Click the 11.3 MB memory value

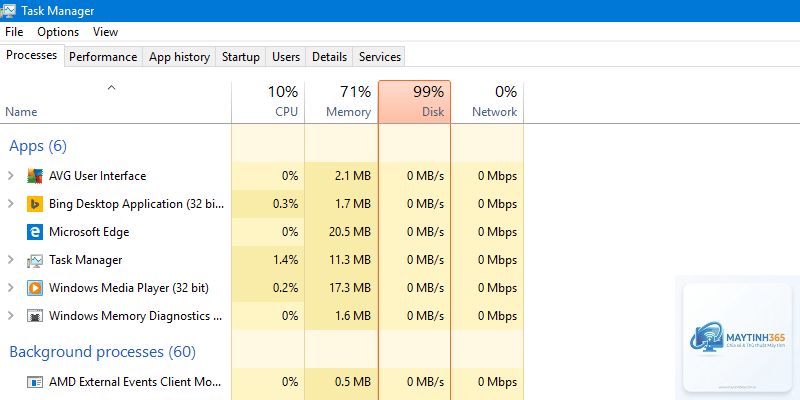pyautogui.click(x=350, y=260)
